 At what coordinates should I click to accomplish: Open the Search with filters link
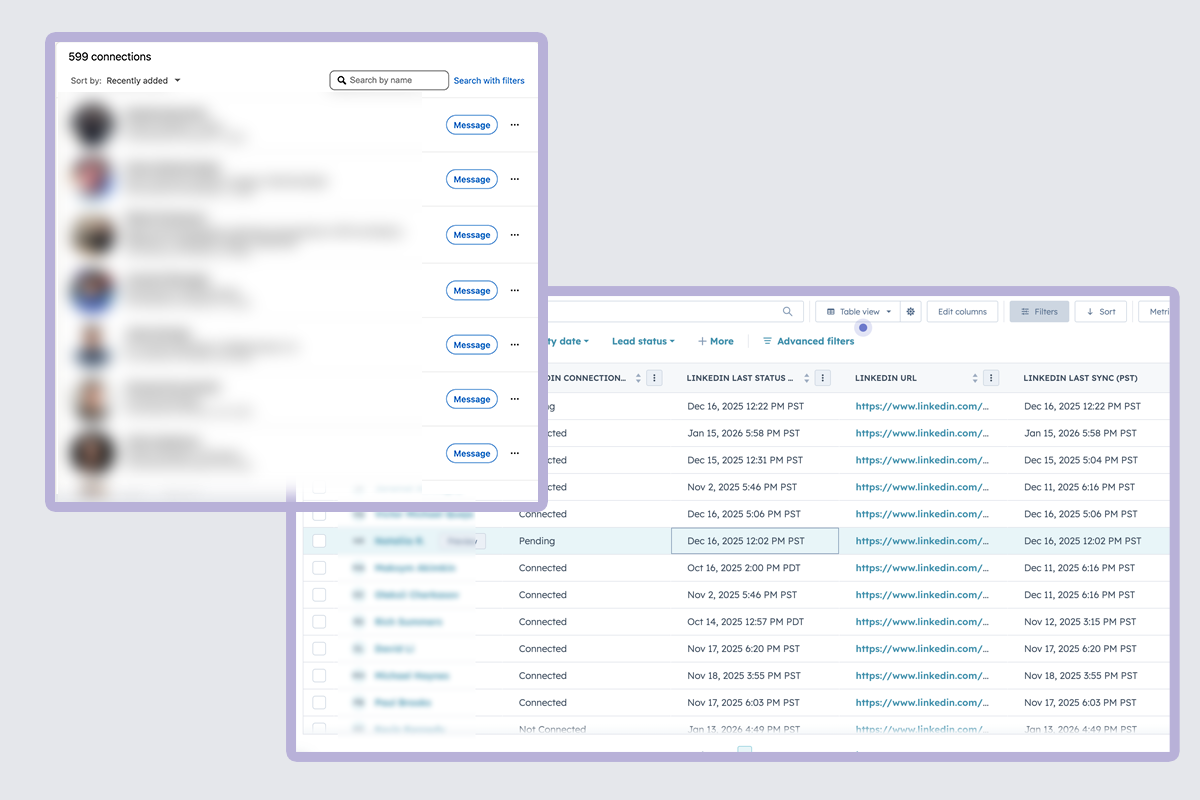(489, 80)
